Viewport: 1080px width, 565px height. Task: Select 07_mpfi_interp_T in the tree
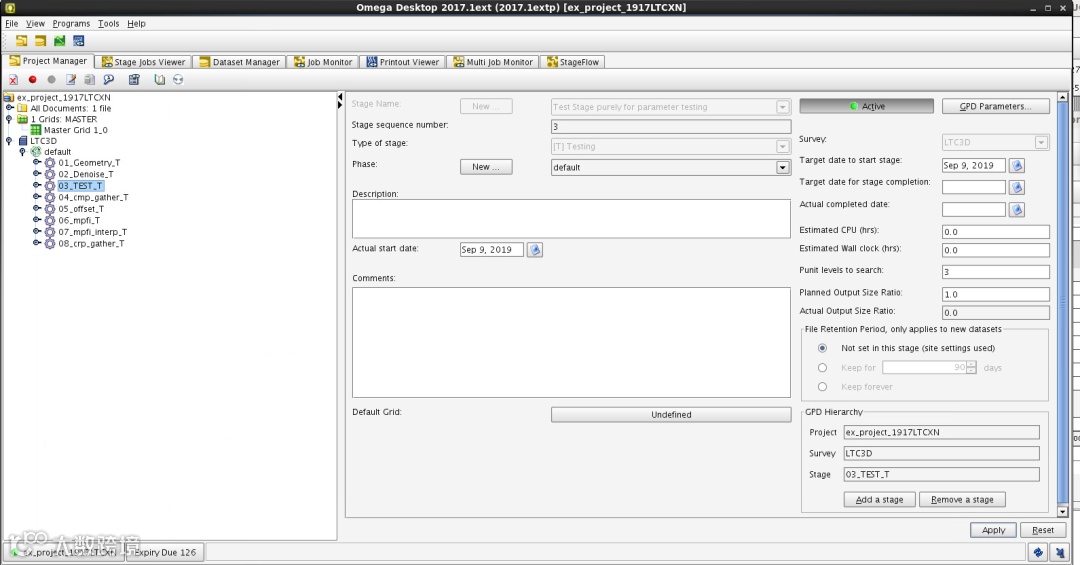coord(92,232)
